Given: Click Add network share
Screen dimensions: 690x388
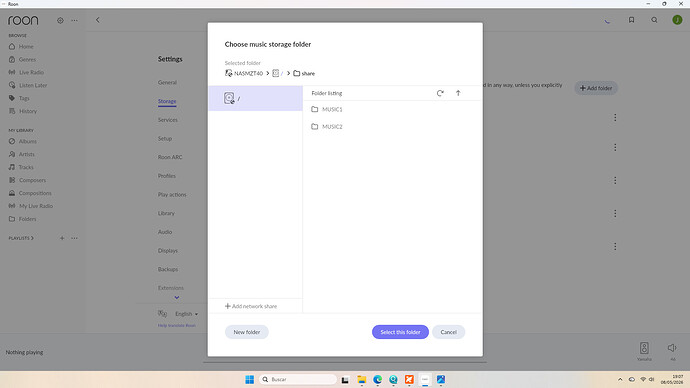Looking at the screenshot, I should (x=251, y=306).
